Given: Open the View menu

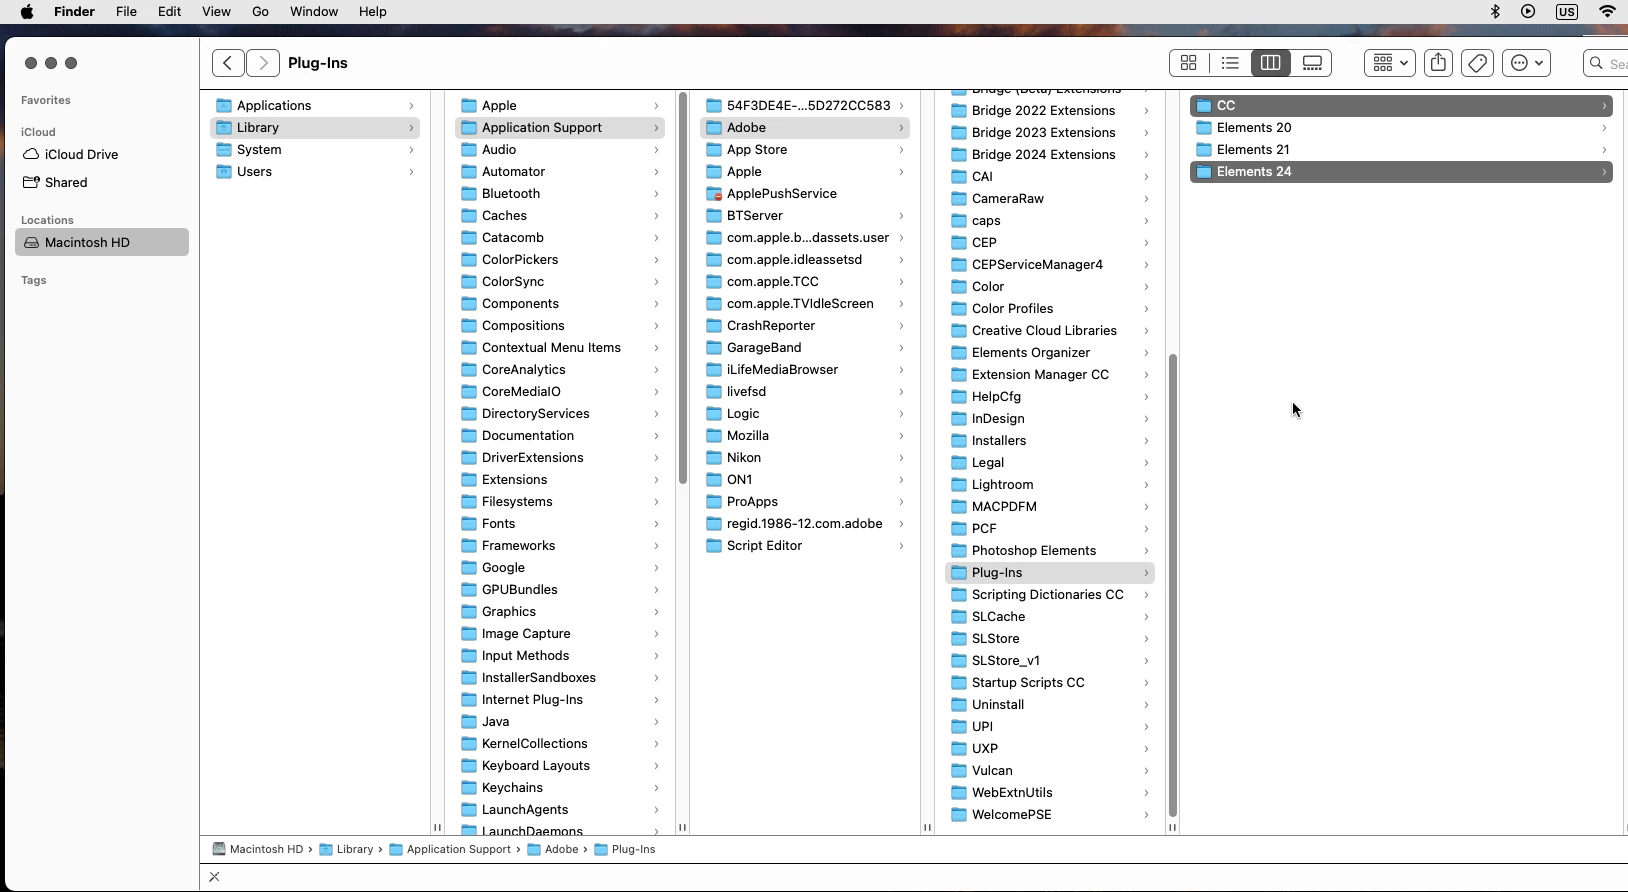Looking at the screenshot, I should (x=216, y=12).
